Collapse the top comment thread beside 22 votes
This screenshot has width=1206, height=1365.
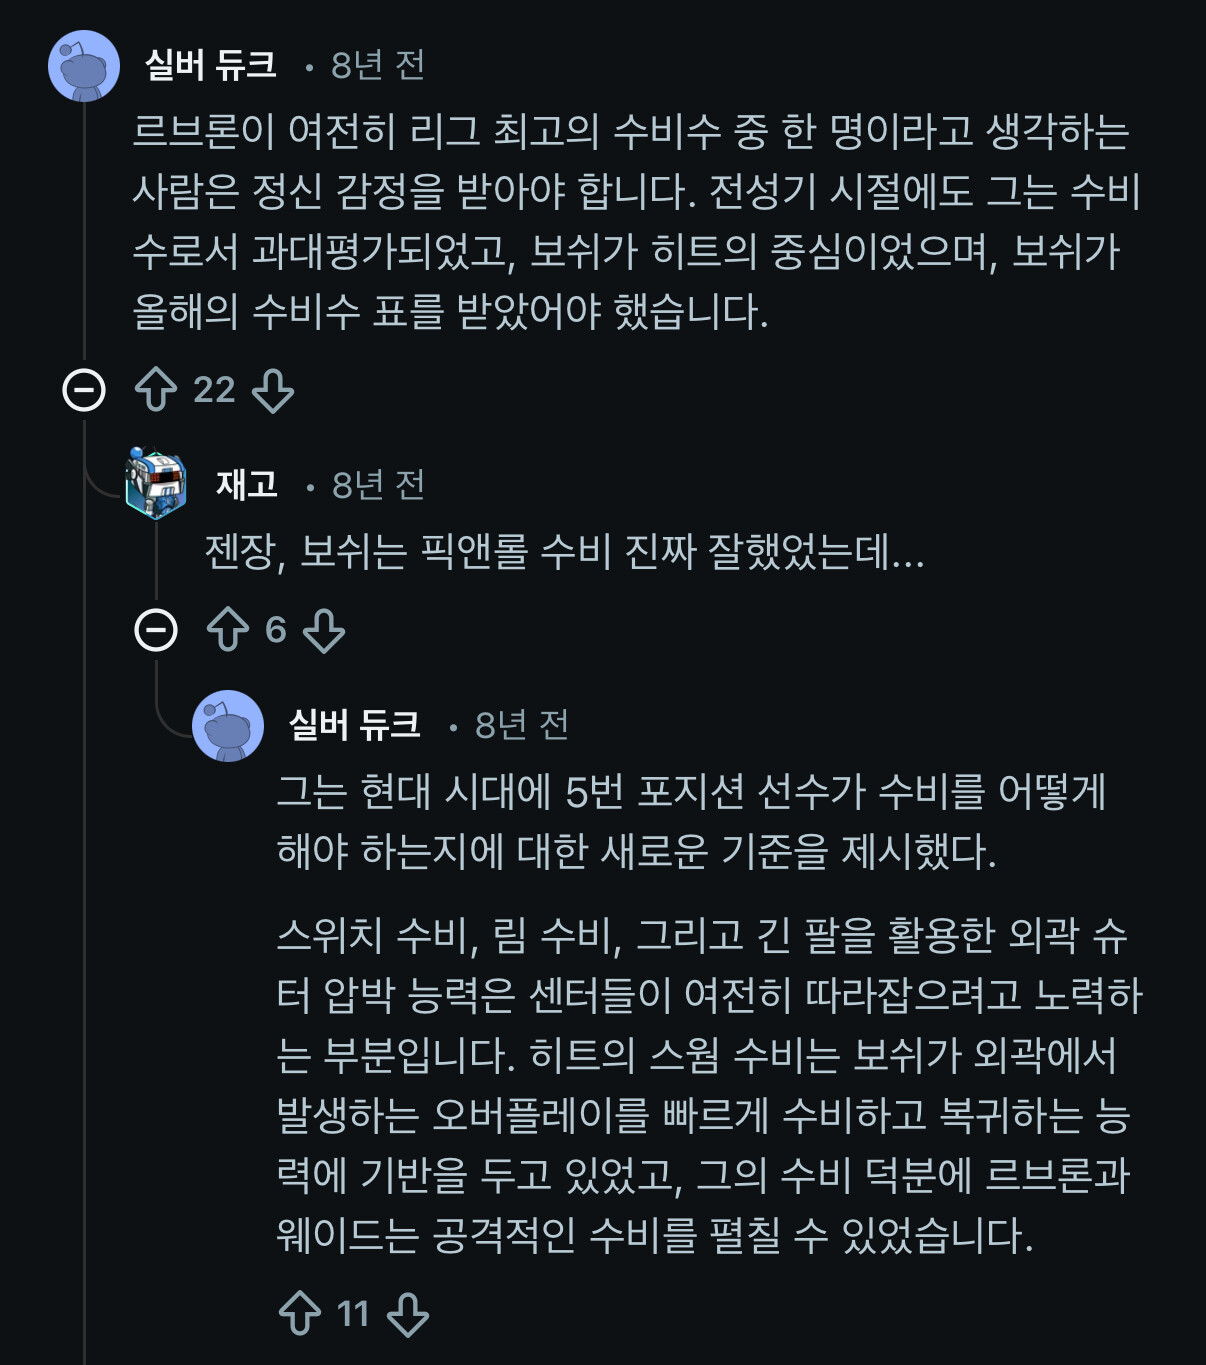pos(84,390)
